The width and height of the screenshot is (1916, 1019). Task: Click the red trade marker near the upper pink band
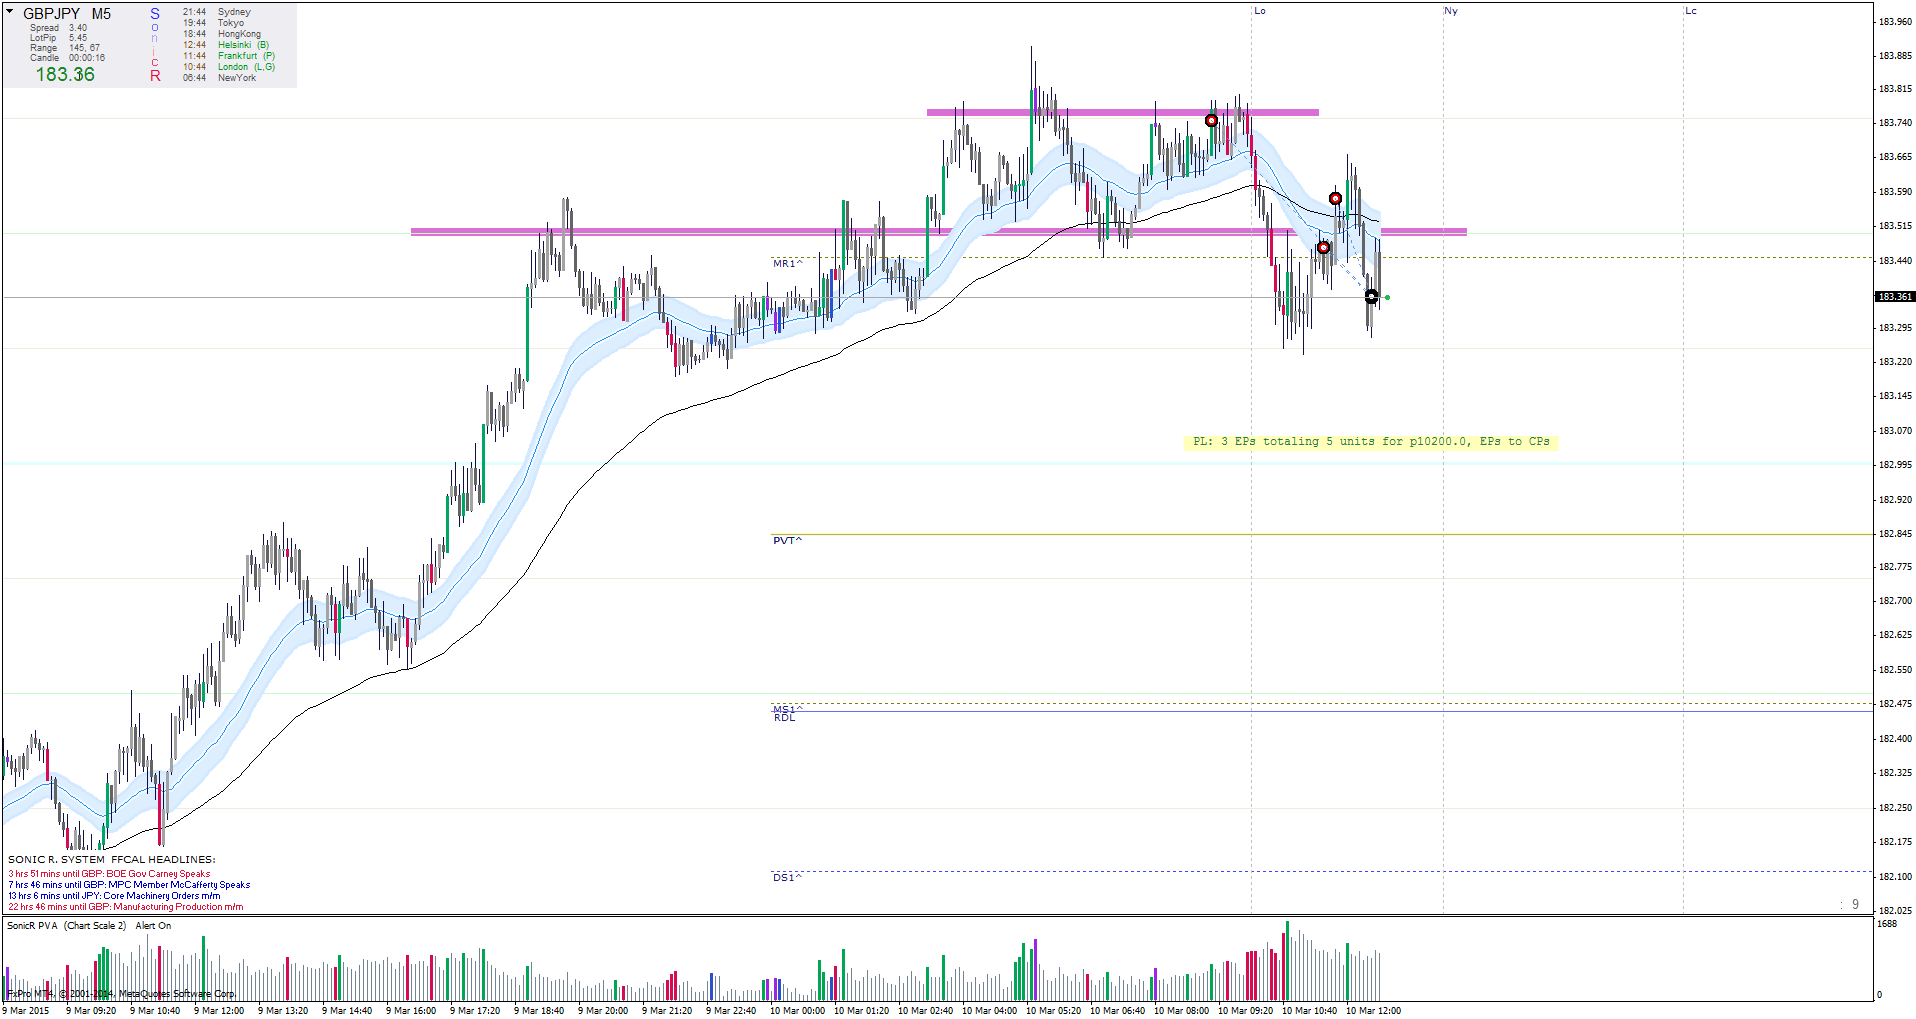pos(1211,121)
